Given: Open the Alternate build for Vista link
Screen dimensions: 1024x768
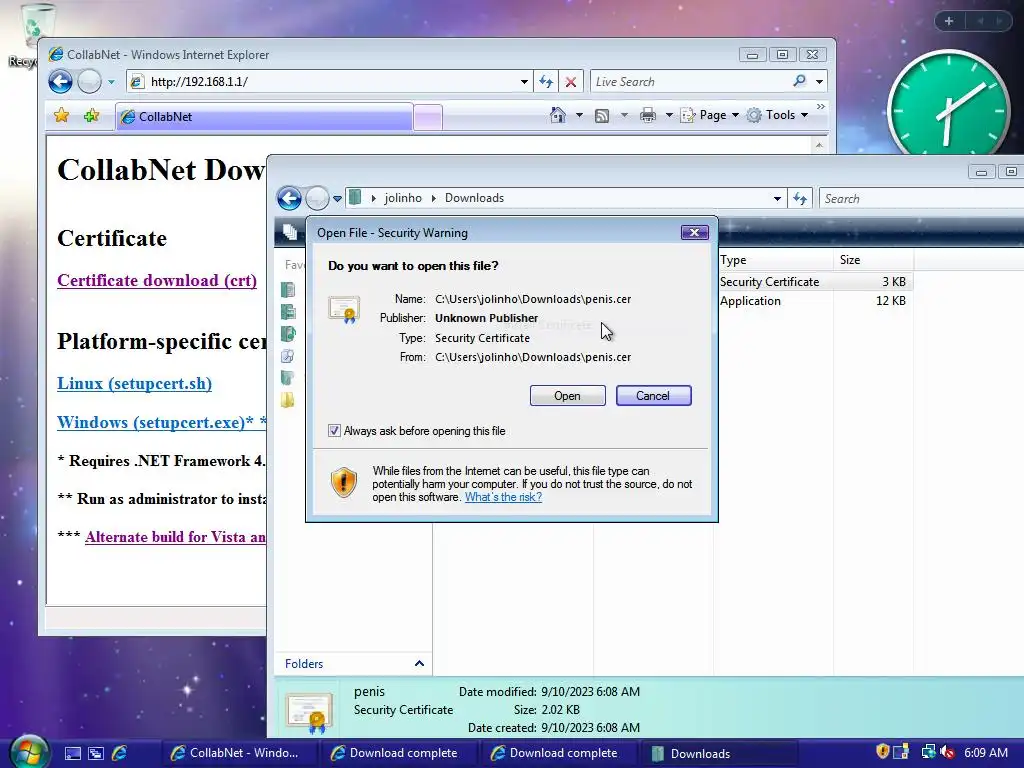Looking at the screenshot, I should pyautogui.click(x=175, y=537).
